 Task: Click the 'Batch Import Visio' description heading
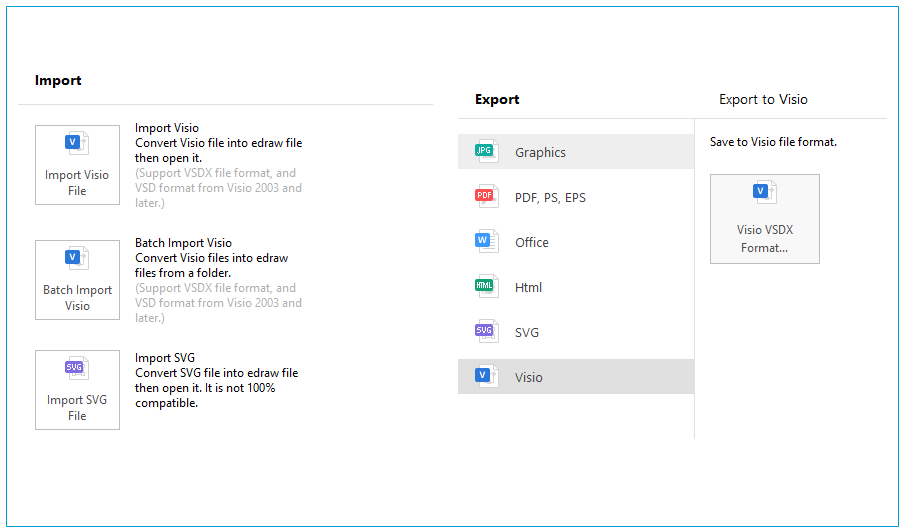click(x=183, y=243)
